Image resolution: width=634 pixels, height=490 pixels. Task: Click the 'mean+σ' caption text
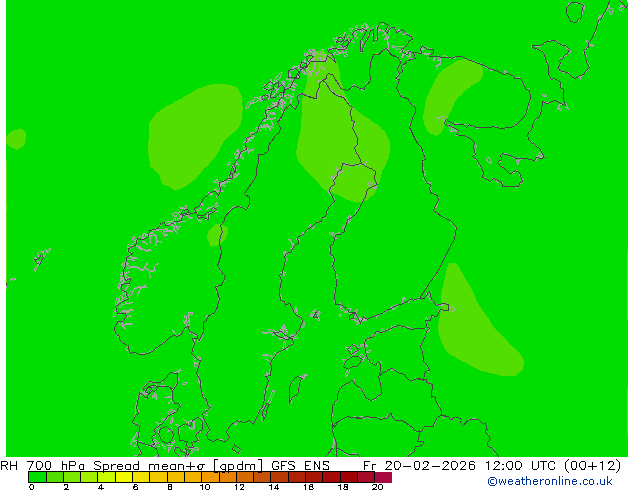click(177, 466)
